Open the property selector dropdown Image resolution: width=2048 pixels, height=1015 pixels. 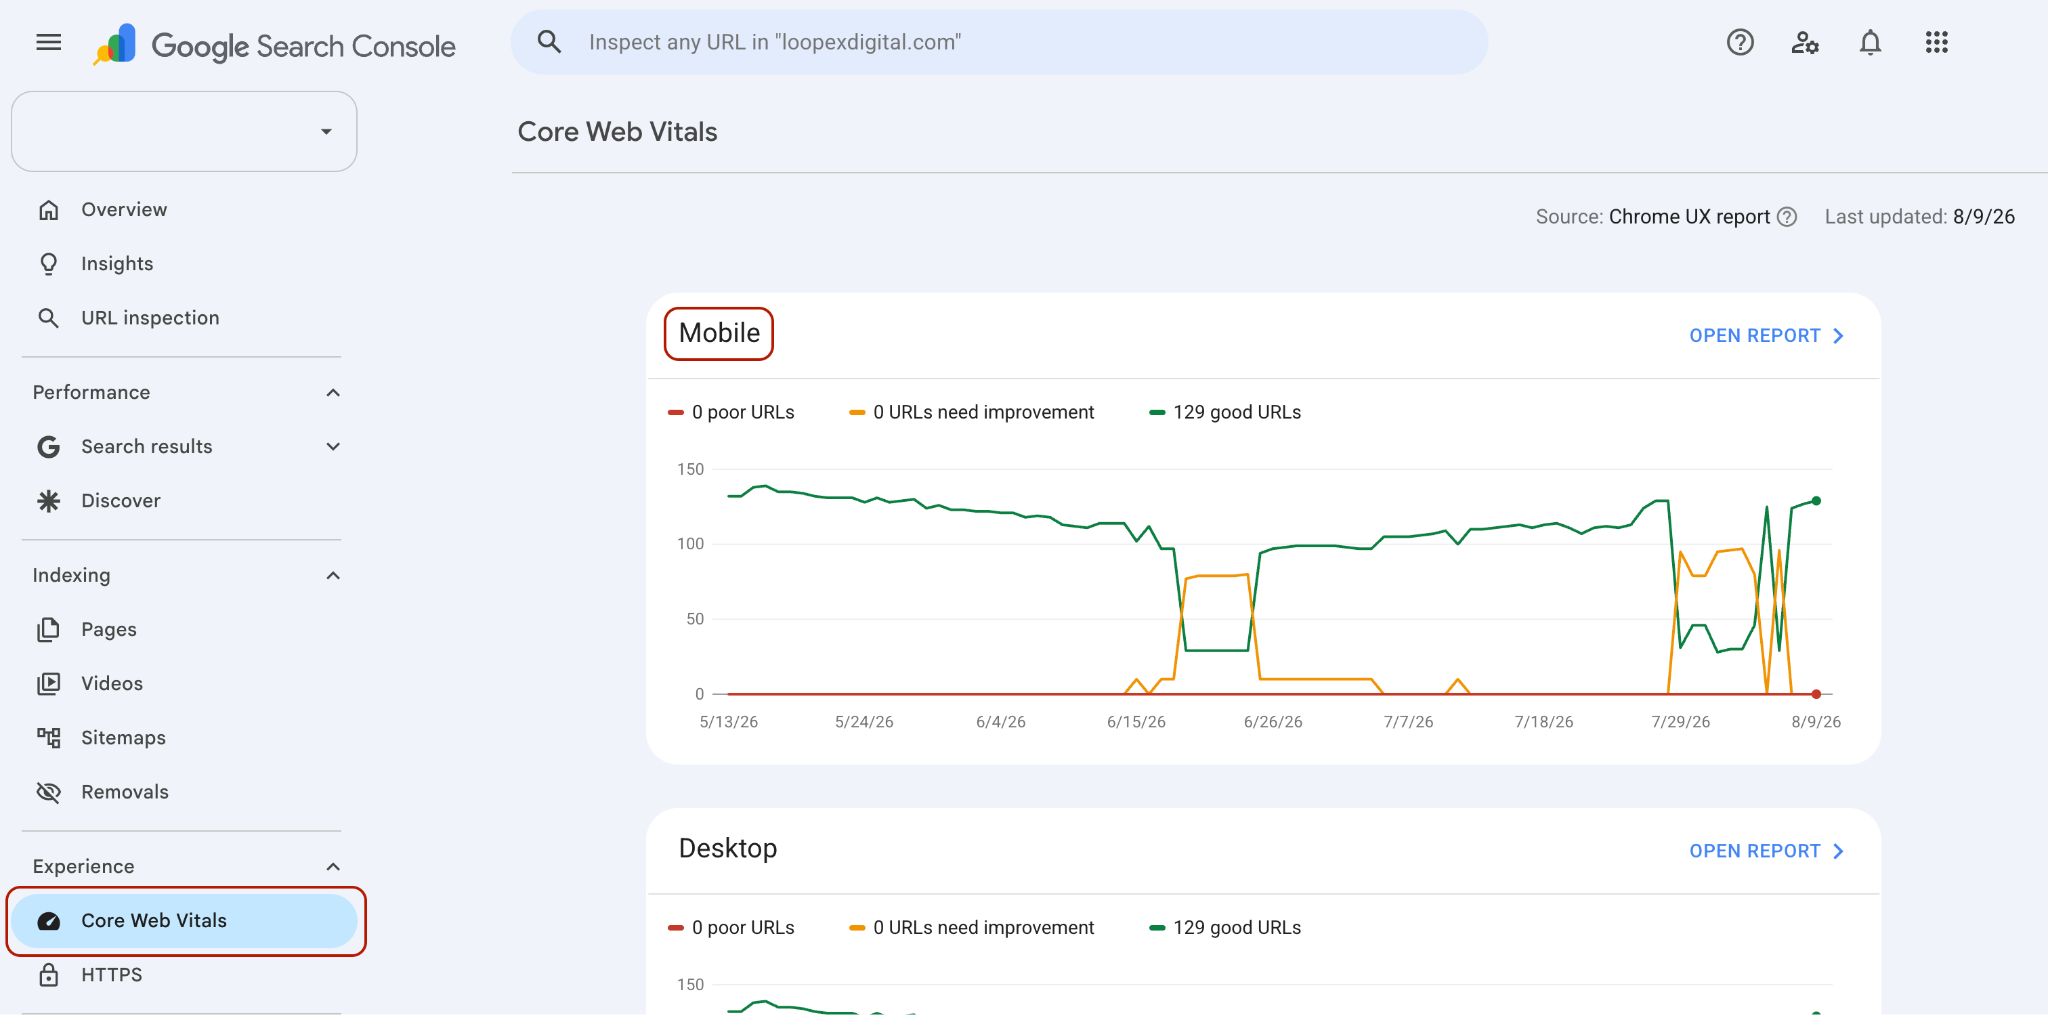tap(184, 131)
